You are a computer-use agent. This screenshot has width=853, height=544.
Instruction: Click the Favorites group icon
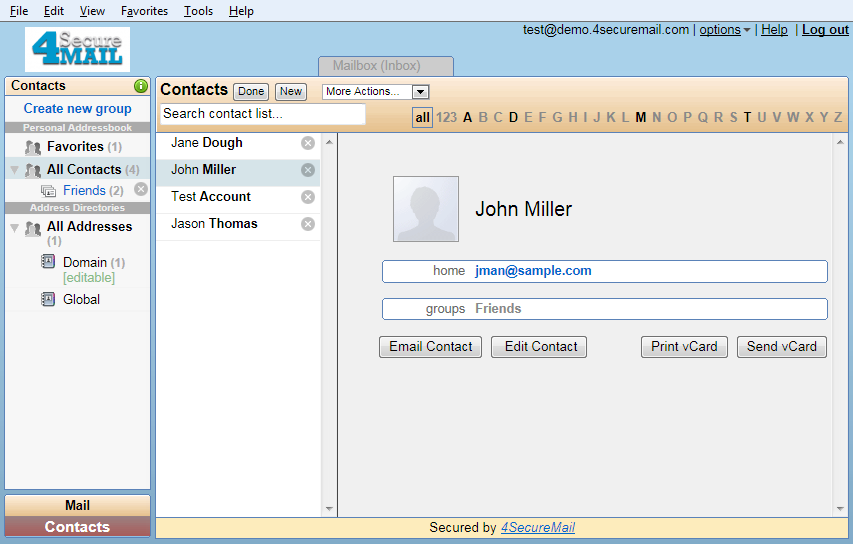(x=33, y=147)
